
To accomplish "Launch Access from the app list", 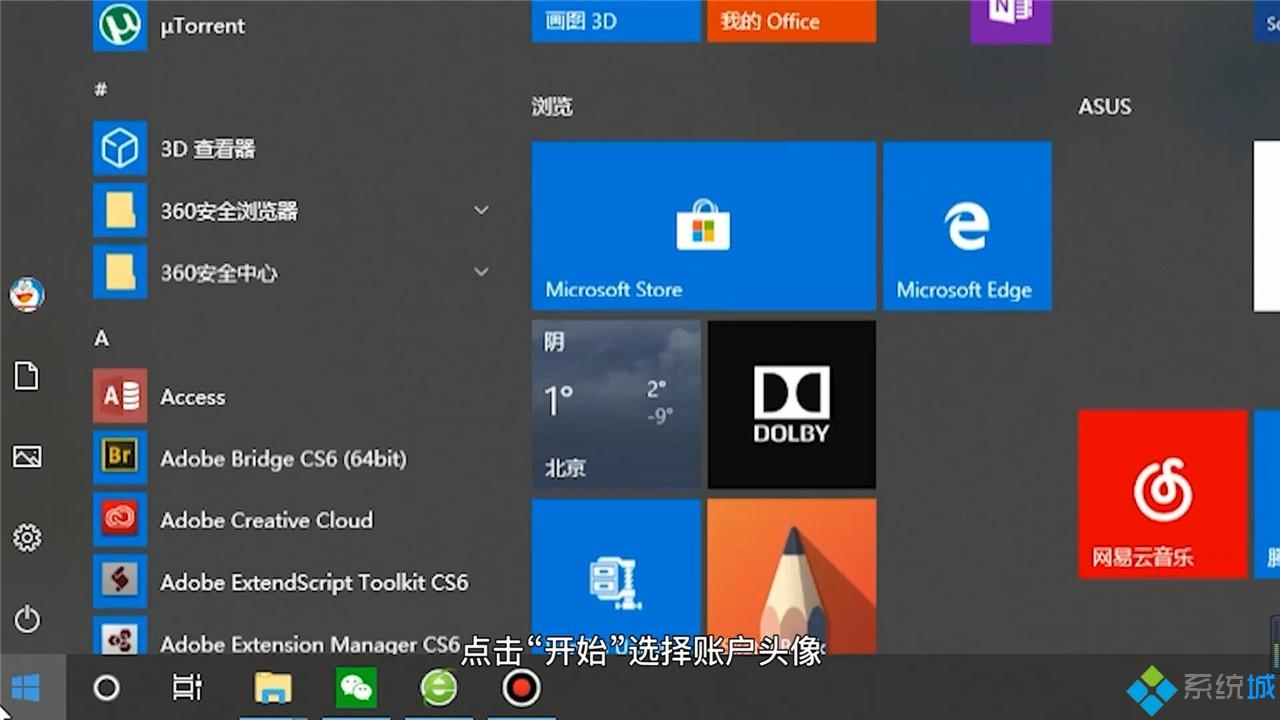I will point(290,397).
